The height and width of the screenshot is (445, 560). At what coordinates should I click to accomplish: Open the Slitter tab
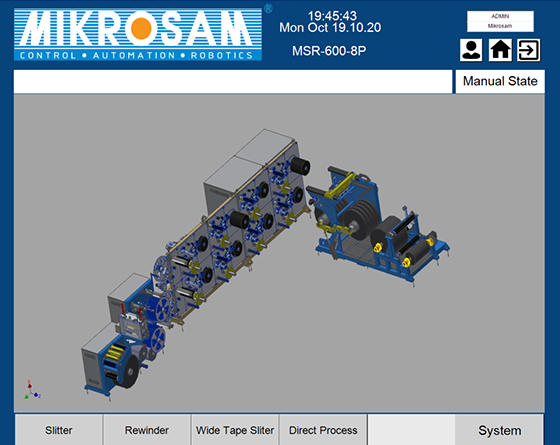(x=59, y=430)
